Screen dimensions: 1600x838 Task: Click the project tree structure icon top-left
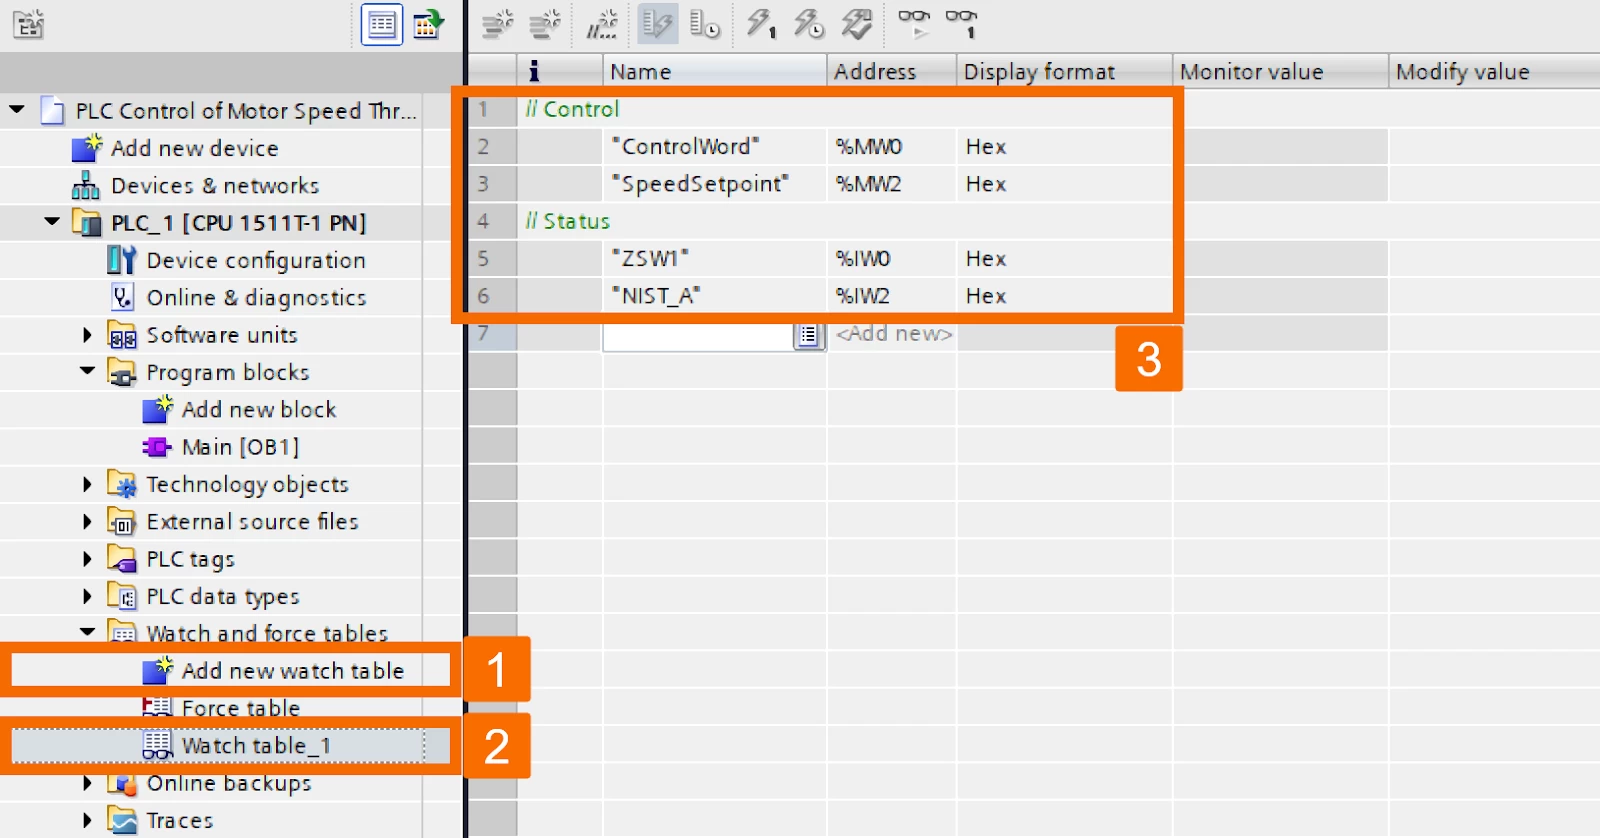(28, 24)
